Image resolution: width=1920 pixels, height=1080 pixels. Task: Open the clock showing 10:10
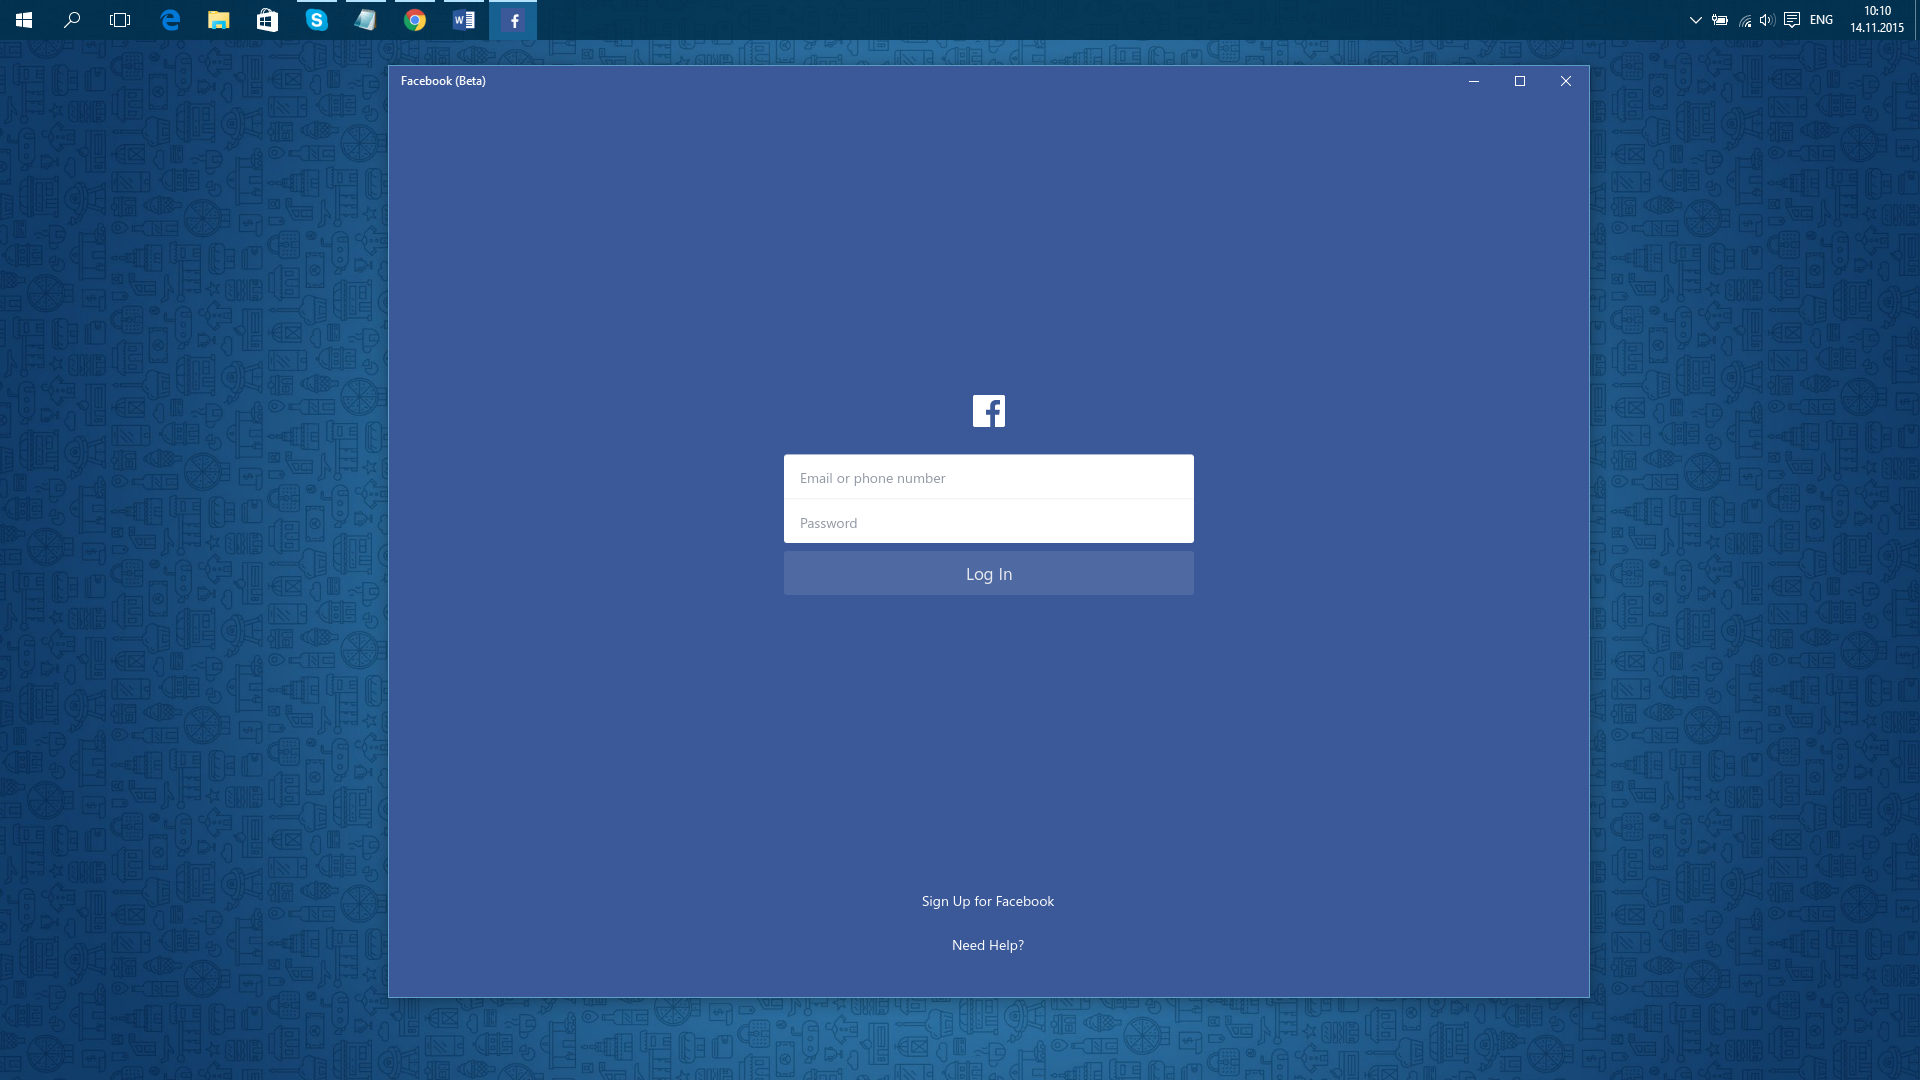[x=1876, y=20]
